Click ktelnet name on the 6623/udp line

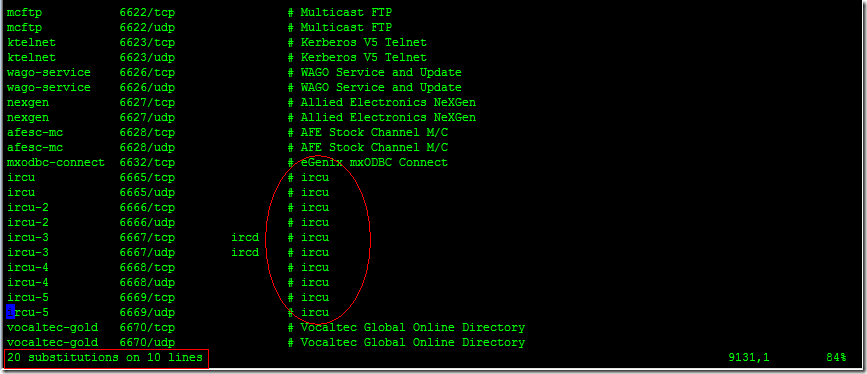point(32,58)
